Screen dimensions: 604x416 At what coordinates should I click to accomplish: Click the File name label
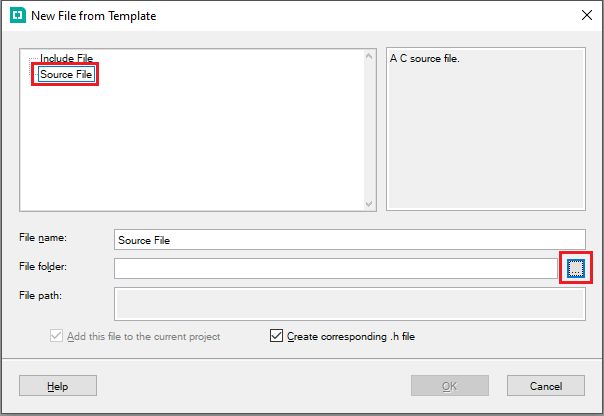(43, 238)
